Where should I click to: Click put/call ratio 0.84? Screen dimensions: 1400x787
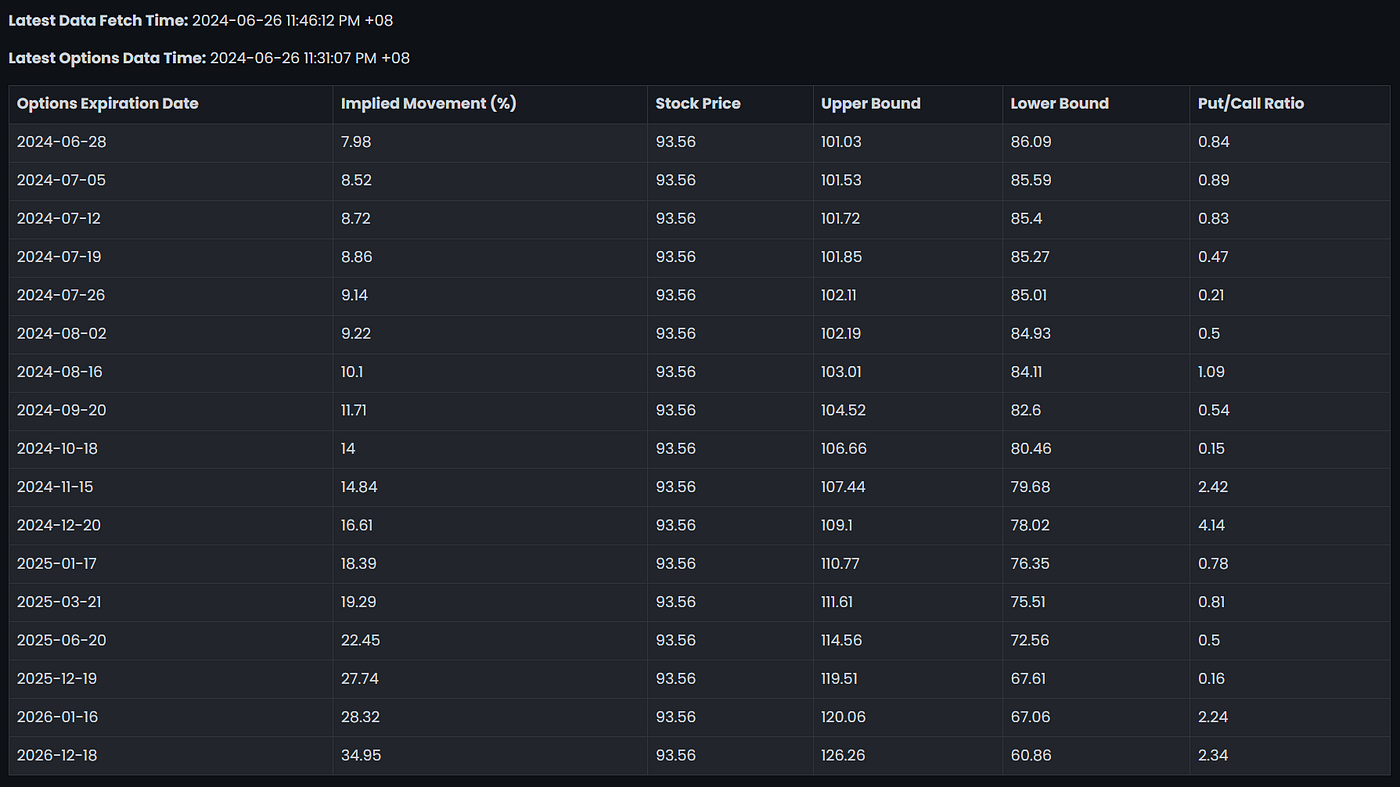[1214, 142]
